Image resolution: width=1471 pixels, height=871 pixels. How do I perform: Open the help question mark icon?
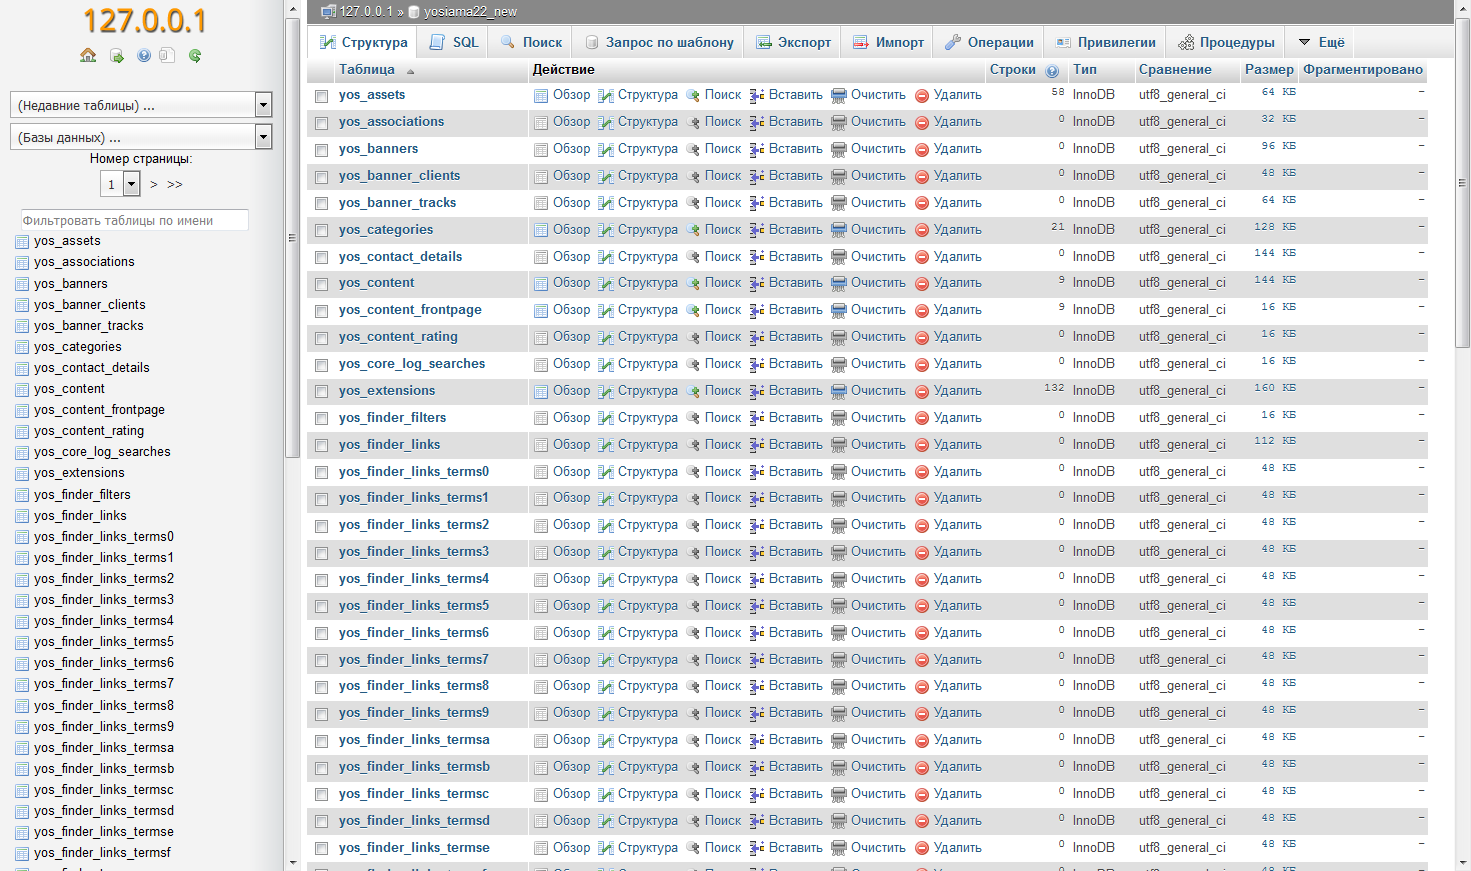144,56
